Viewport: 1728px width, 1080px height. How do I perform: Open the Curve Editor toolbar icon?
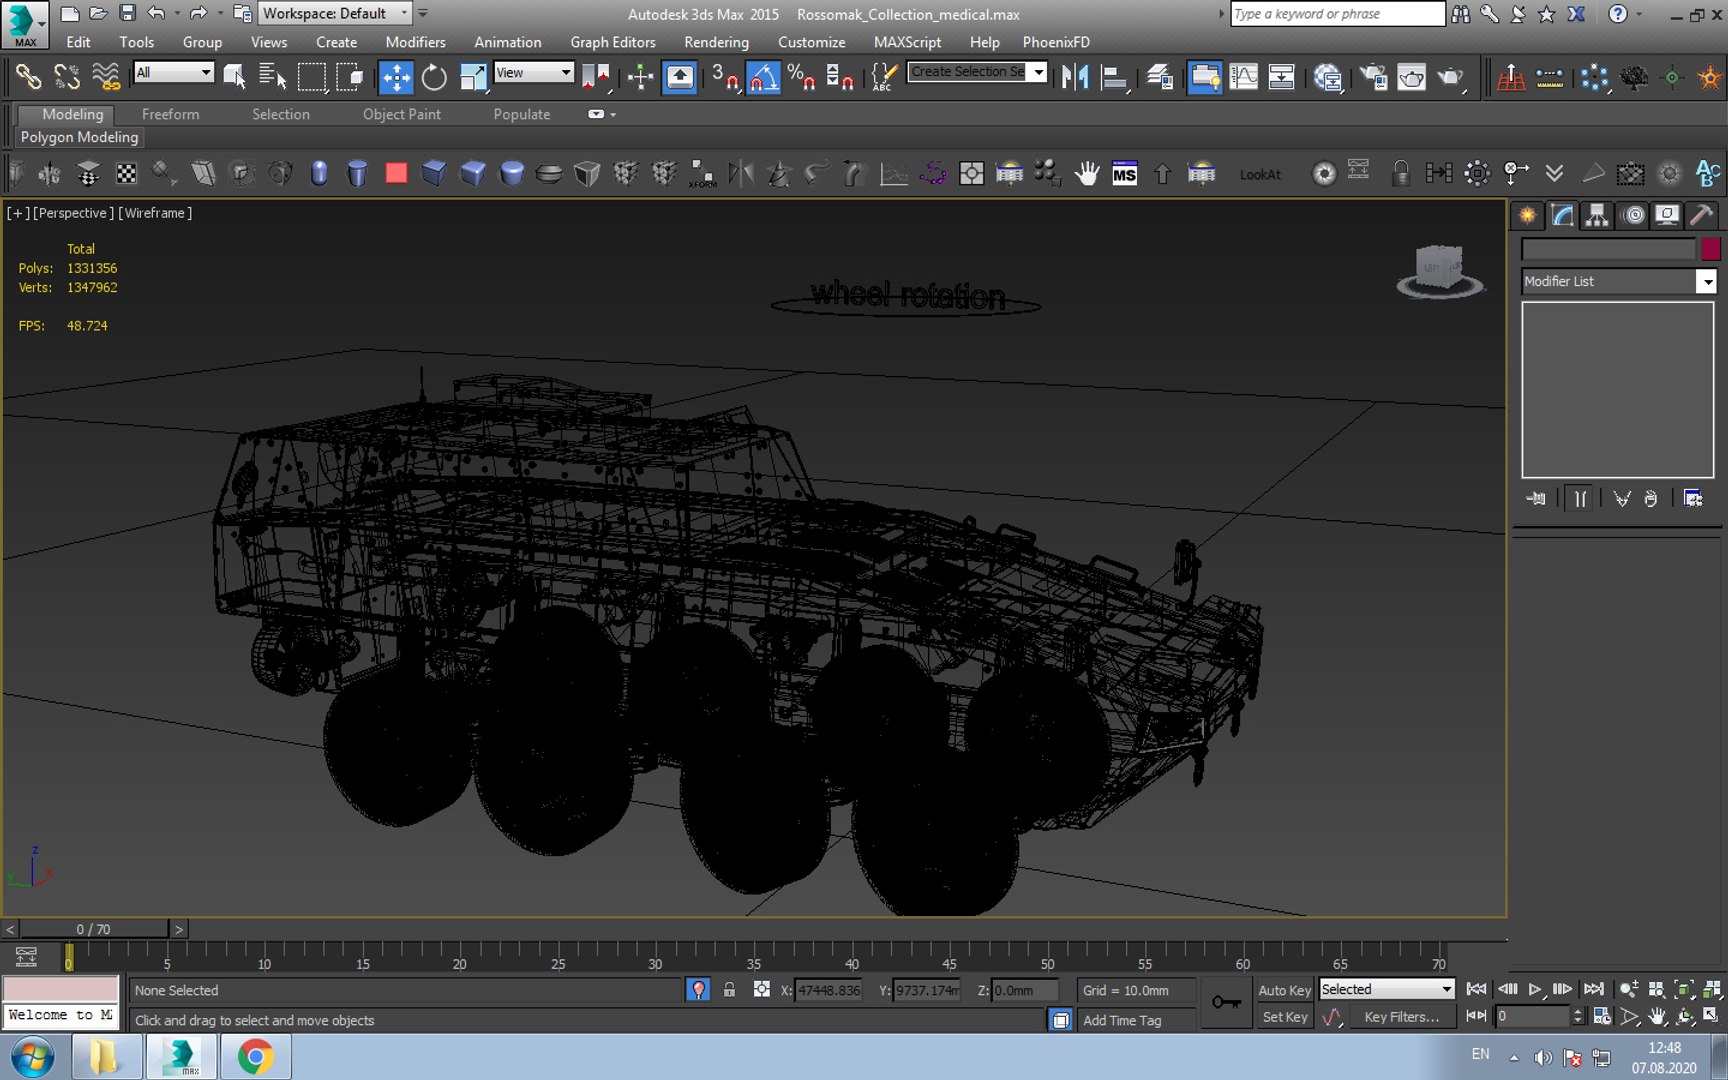(x=1244, y=77)
